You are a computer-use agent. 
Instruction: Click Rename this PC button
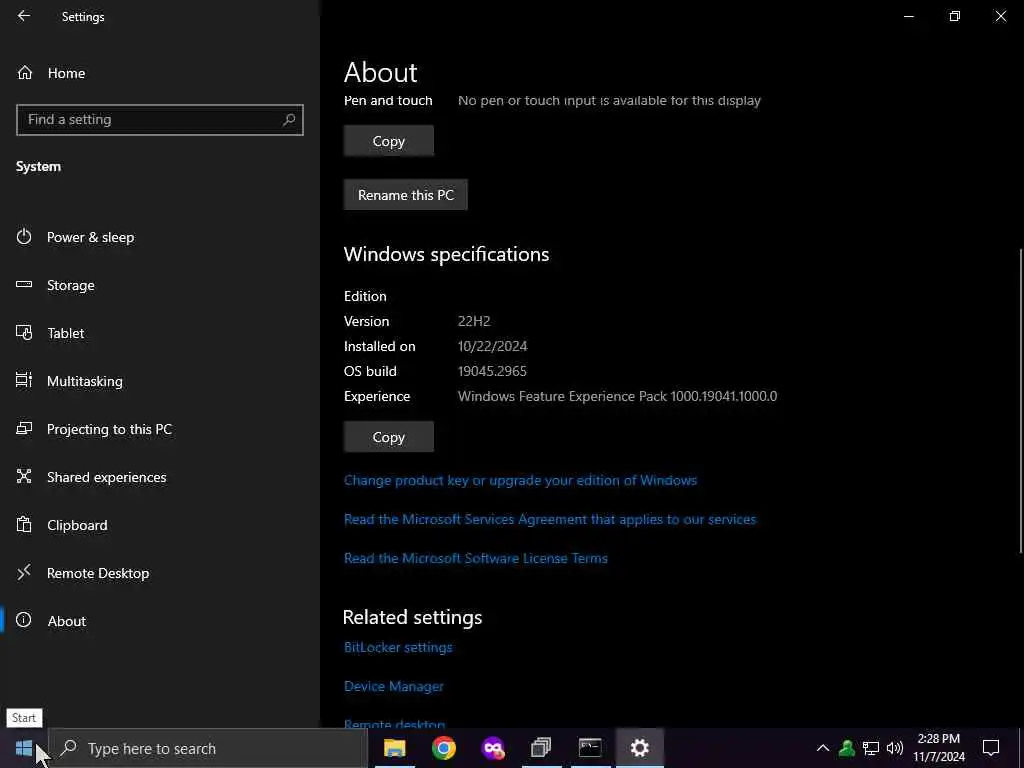(x=406, y=195)
